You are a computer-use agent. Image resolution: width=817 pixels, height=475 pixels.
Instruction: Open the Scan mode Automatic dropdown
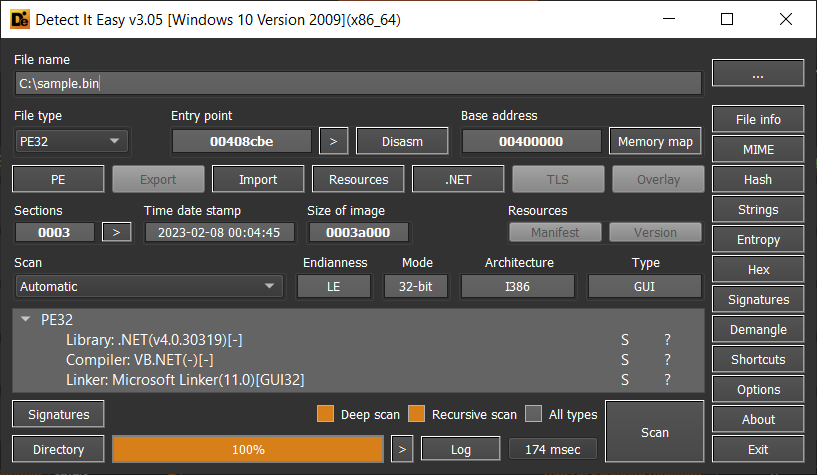149,286
